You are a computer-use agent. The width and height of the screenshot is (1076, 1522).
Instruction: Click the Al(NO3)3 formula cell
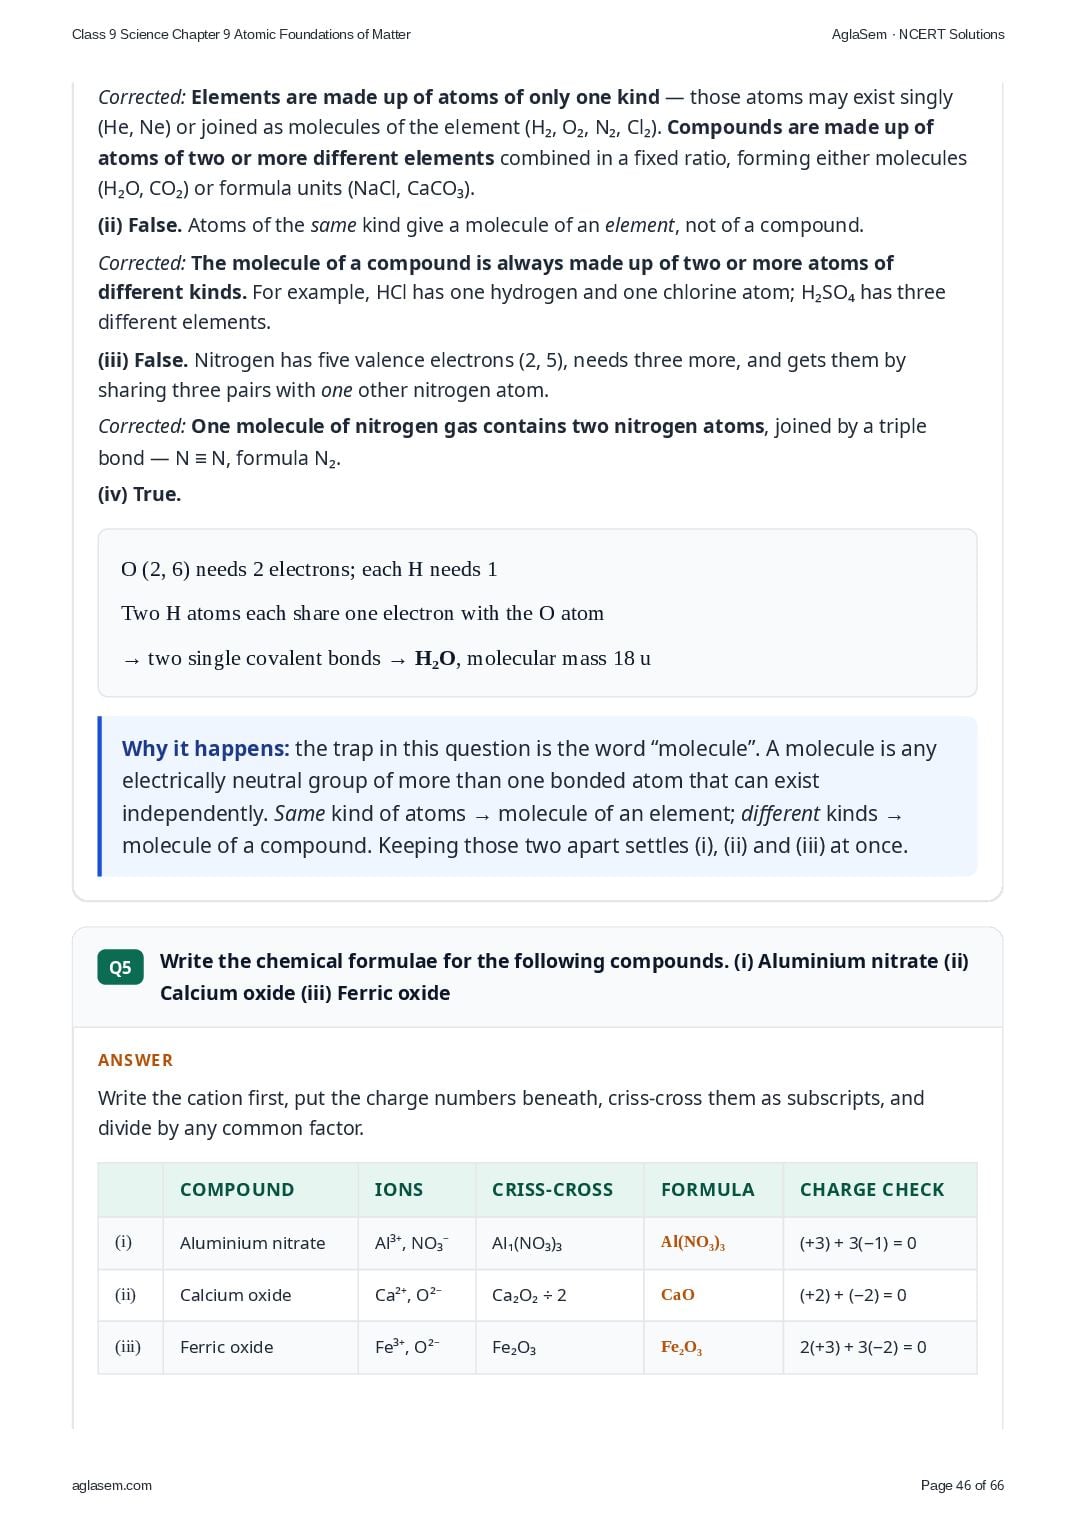click(x=693, y=1243)
